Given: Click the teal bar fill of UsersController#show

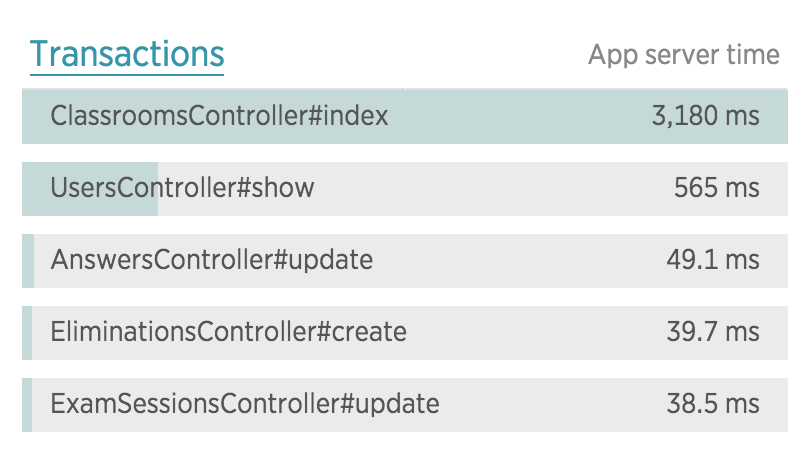Looking at the screenshot, I should (x=90, y=189).
